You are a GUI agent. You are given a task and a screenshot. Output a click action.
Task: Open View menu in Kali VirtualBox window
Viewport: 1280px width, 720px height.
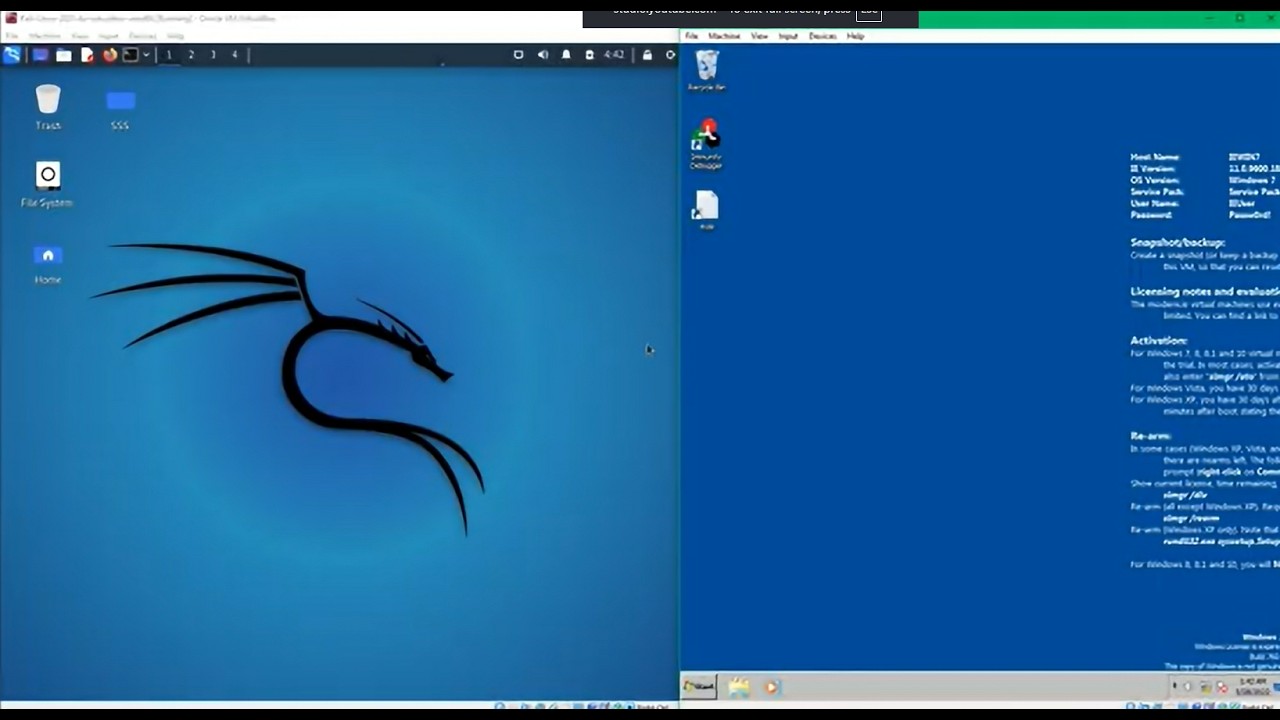click(x=80, y=36)
